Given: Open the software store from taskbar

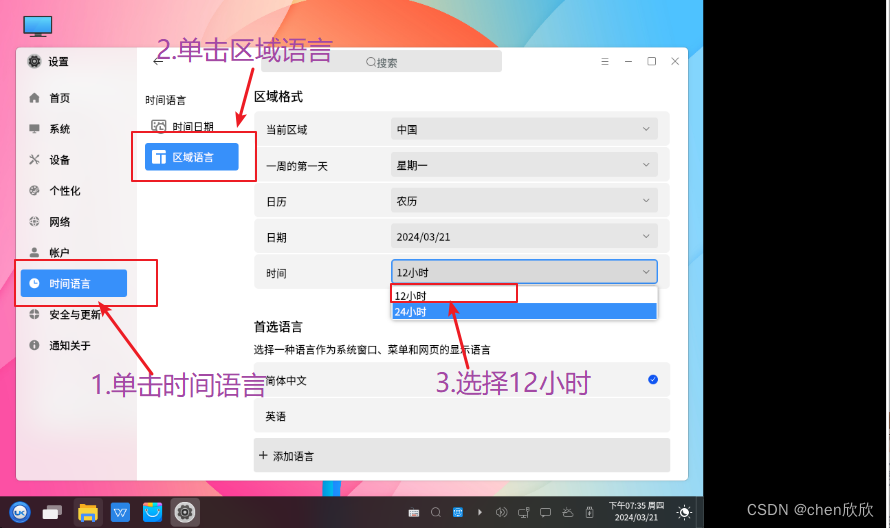Looking at the screenshot, I should click(x=152, y=513).
